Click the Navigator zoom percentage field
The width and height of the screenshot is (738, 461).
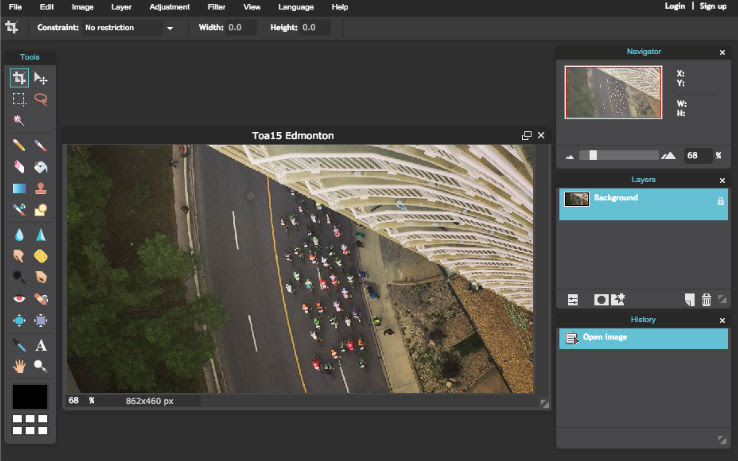698,155
